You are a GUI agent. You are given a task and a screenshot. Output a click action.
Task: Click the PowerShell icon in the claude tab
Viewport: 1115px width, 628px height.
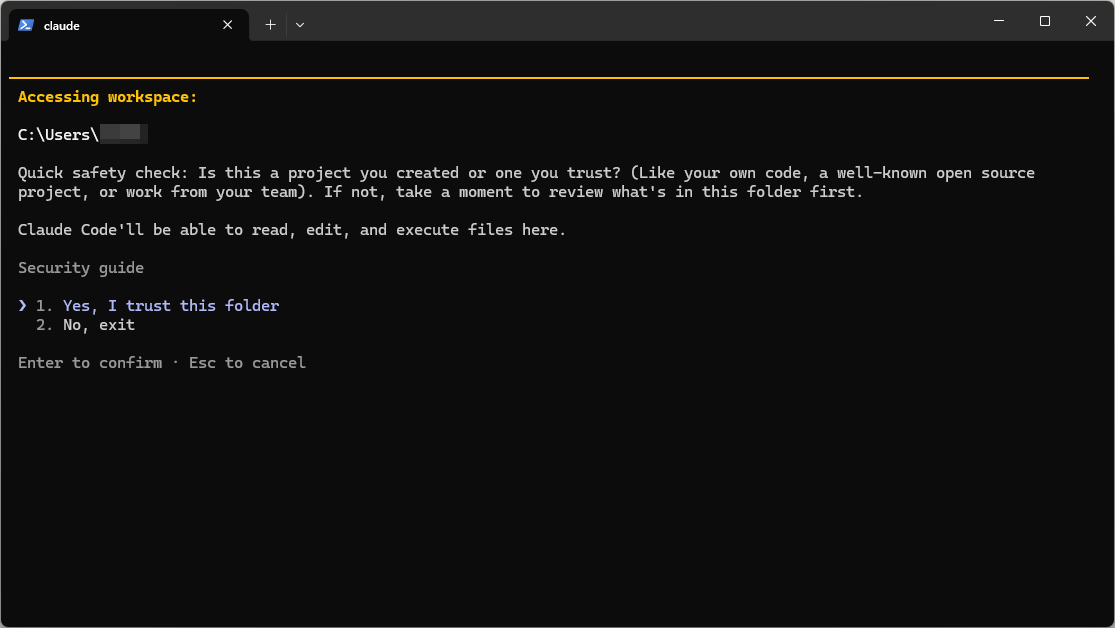point(26,25)
